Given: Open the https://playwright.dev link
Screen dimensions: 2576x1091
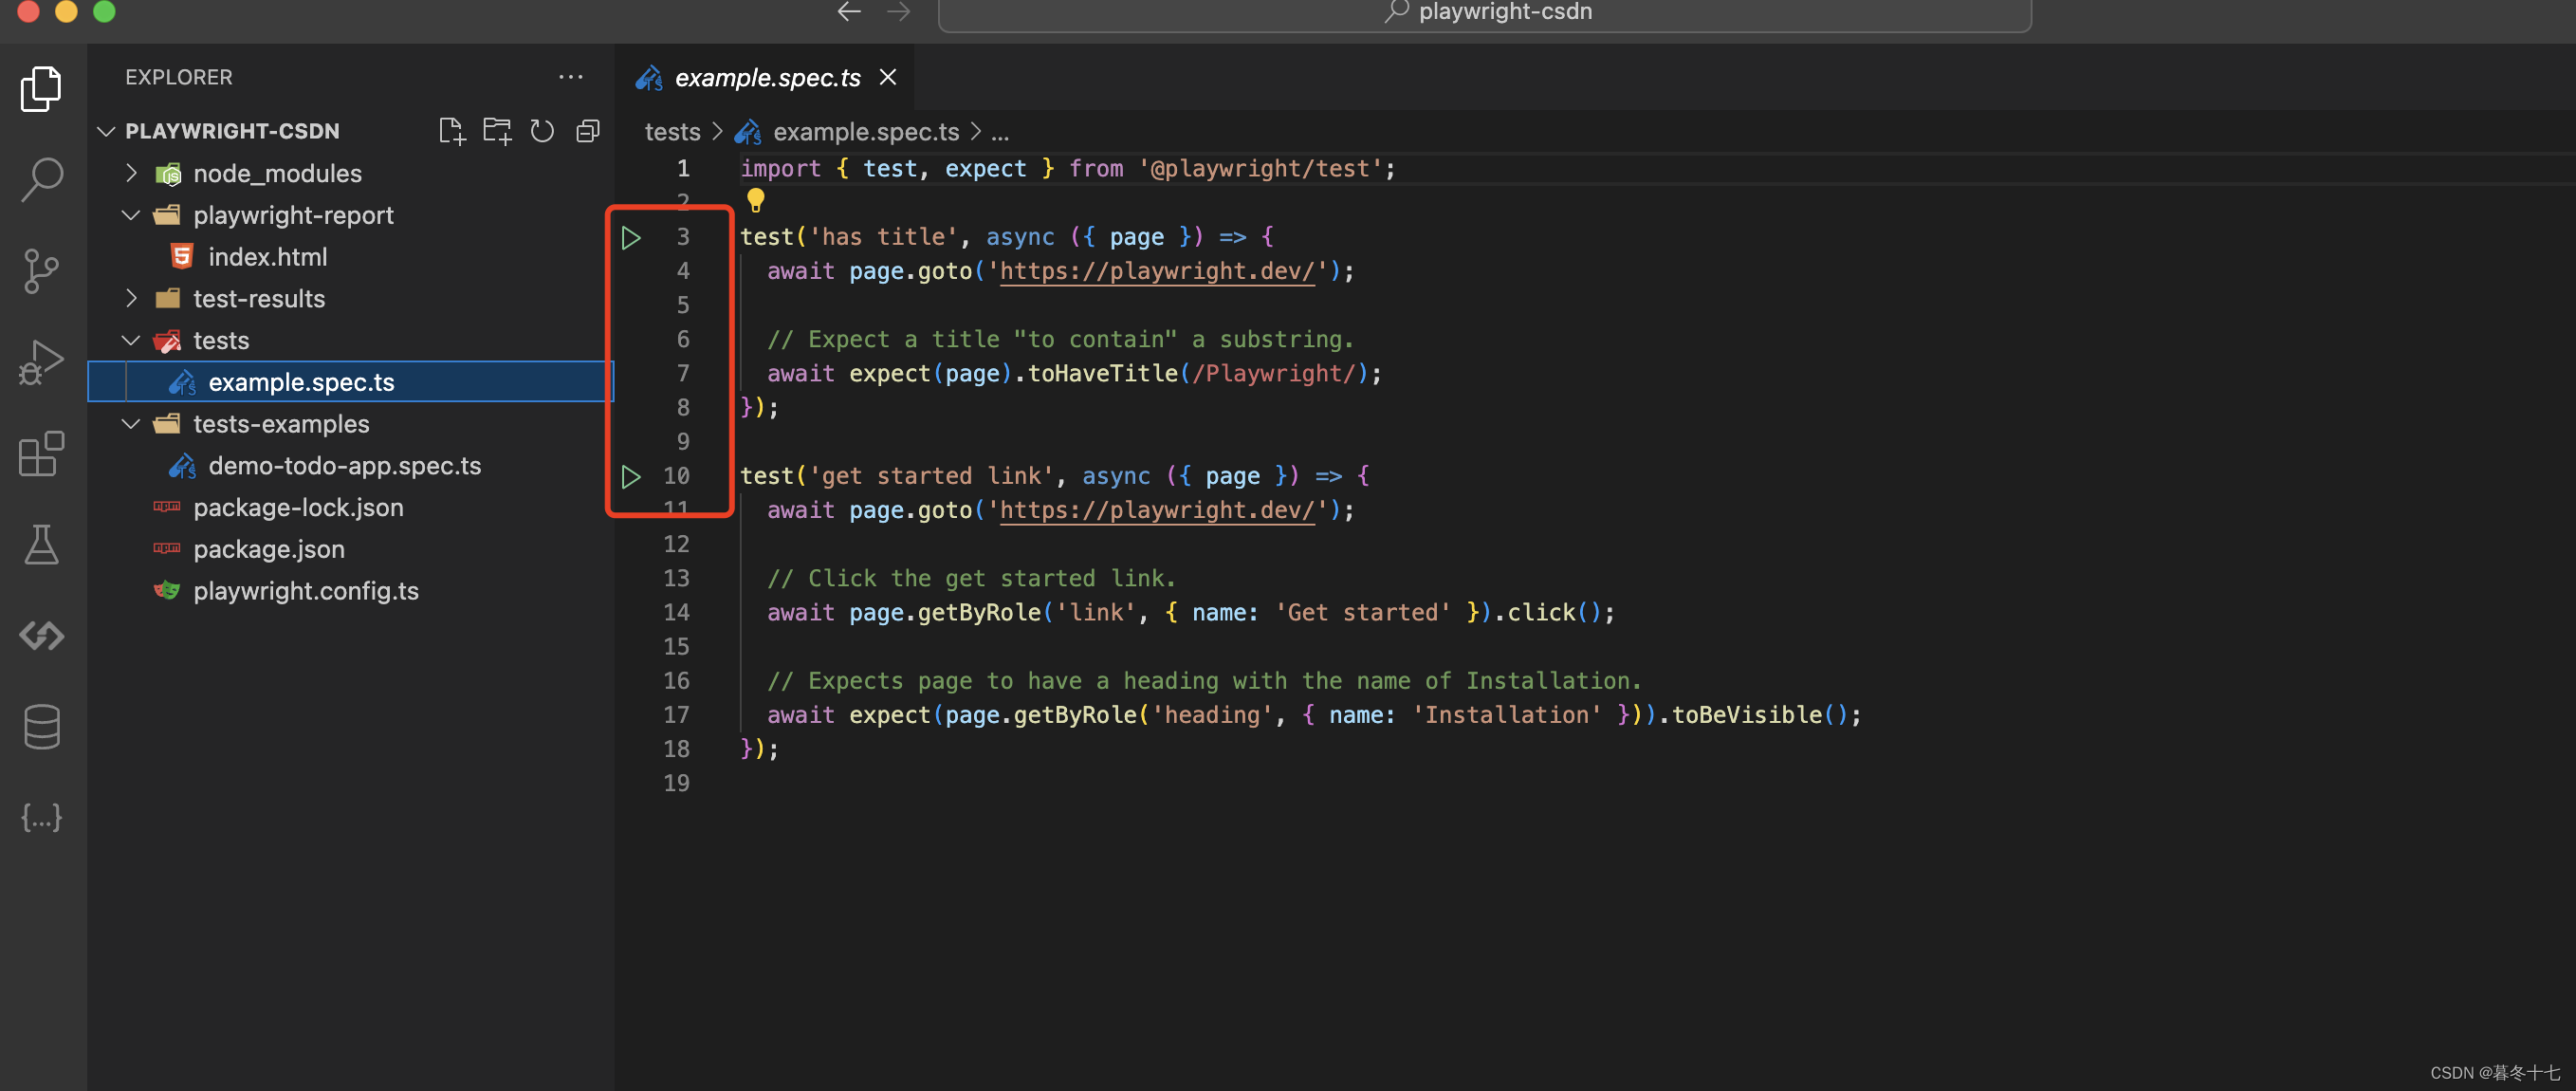Looking at the screenshot, I should click(1157, 271).
